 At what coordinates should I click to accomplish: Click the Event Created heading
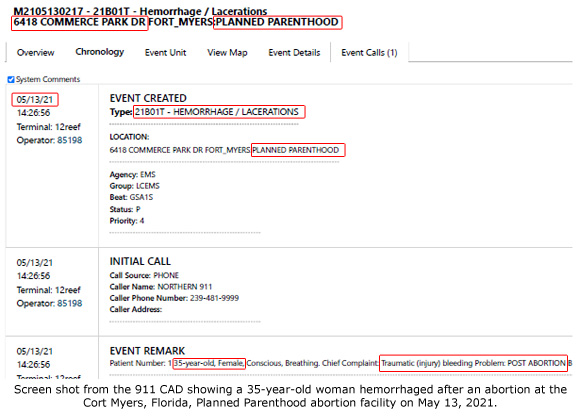tap(148, 98)
